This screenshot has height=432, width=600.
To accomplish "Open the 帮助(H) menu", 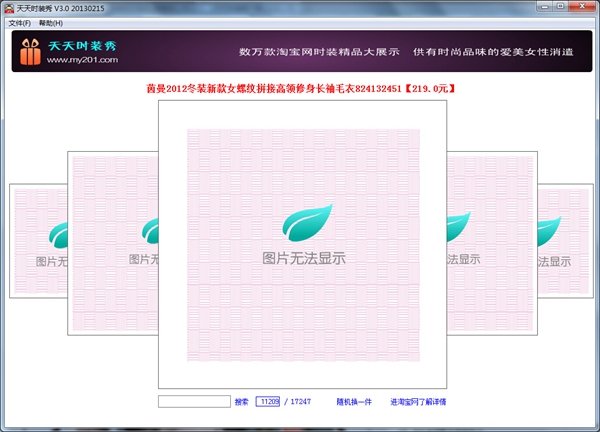I will coord(51,23).
